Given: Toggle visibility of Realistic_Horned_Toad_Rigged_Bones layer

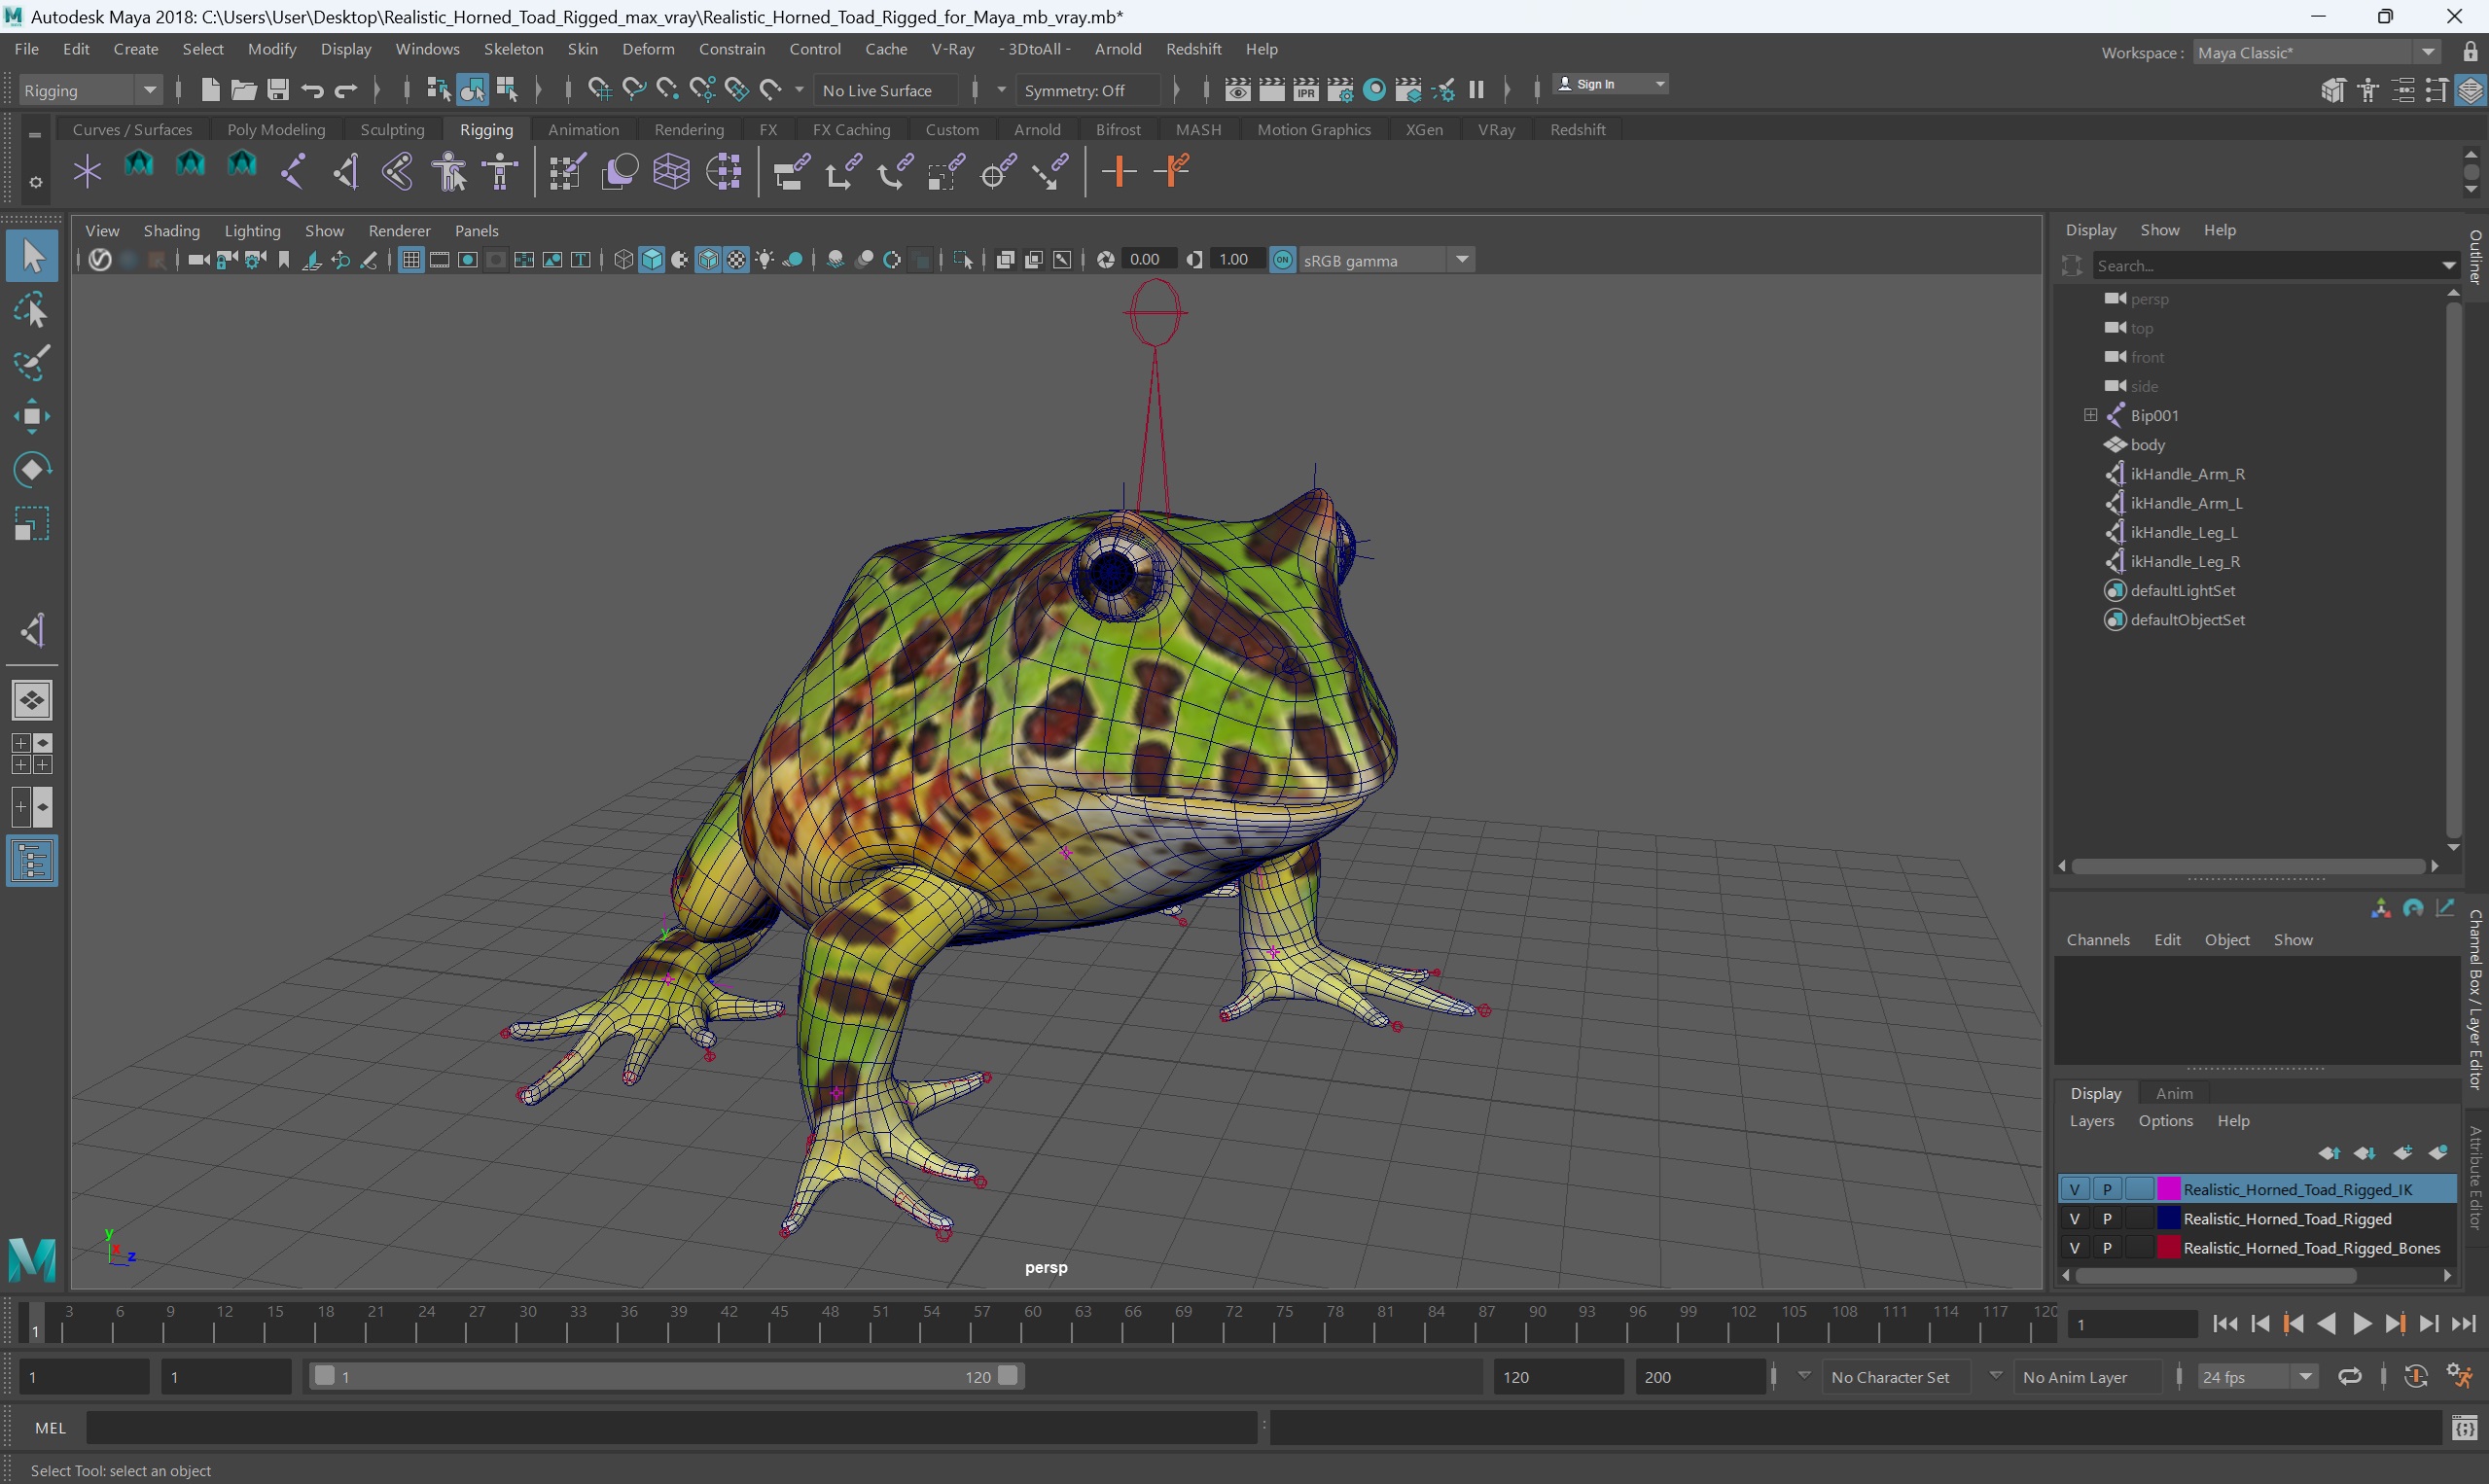Looking at the screenshot, I should pyautogui.click(x=2076, y=1248).
